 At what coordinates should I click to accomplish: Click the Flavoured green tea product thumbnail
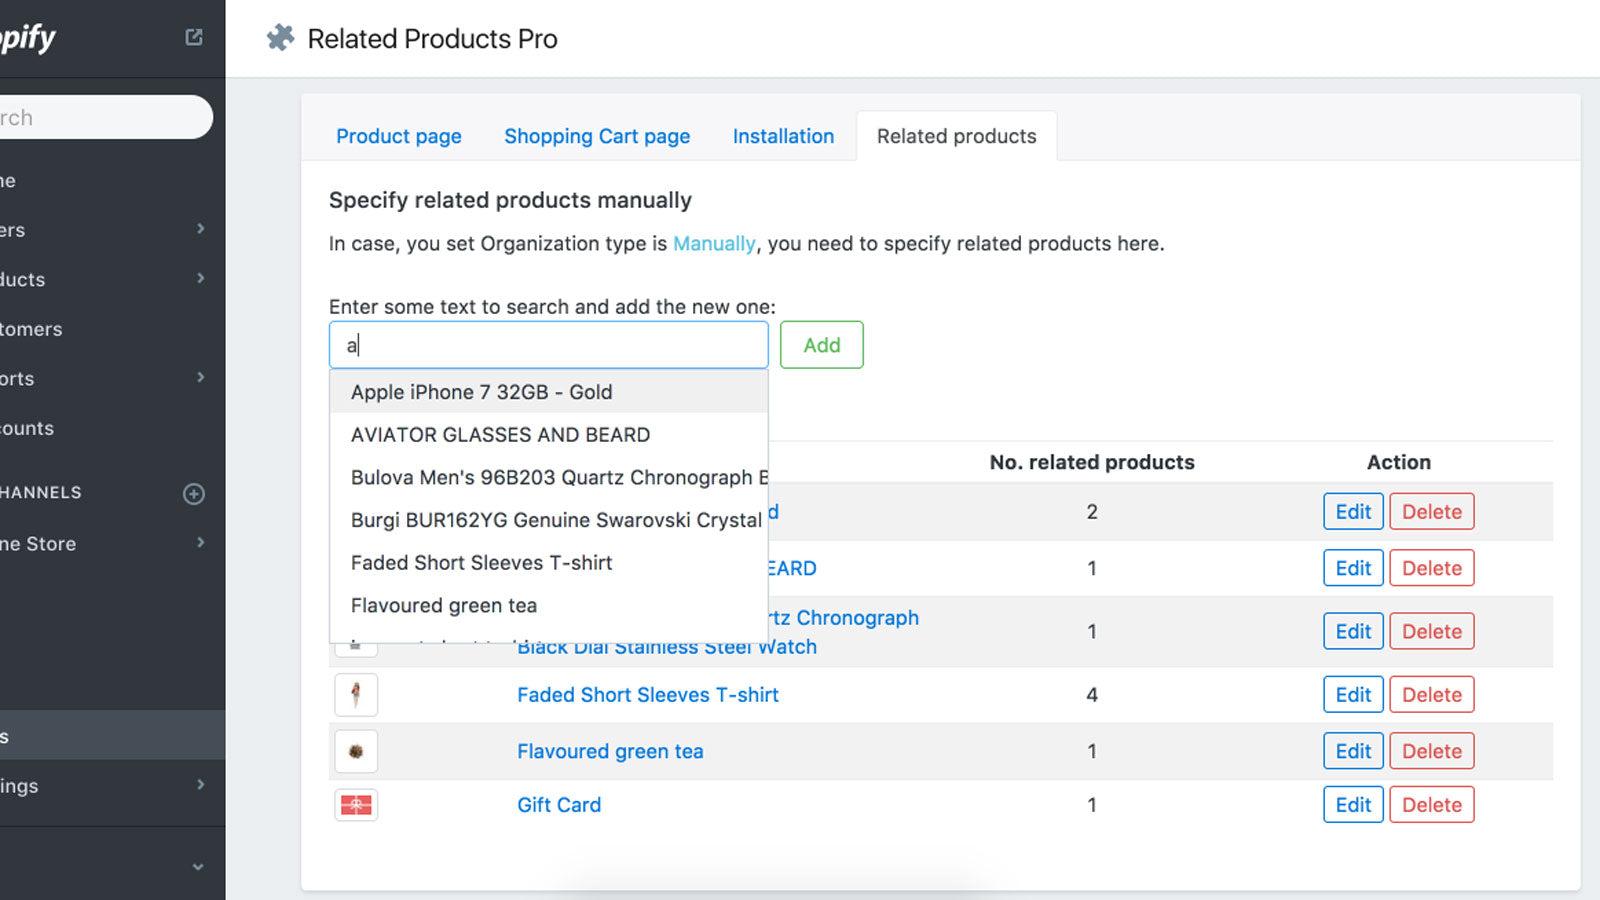(x=355, y=750)
